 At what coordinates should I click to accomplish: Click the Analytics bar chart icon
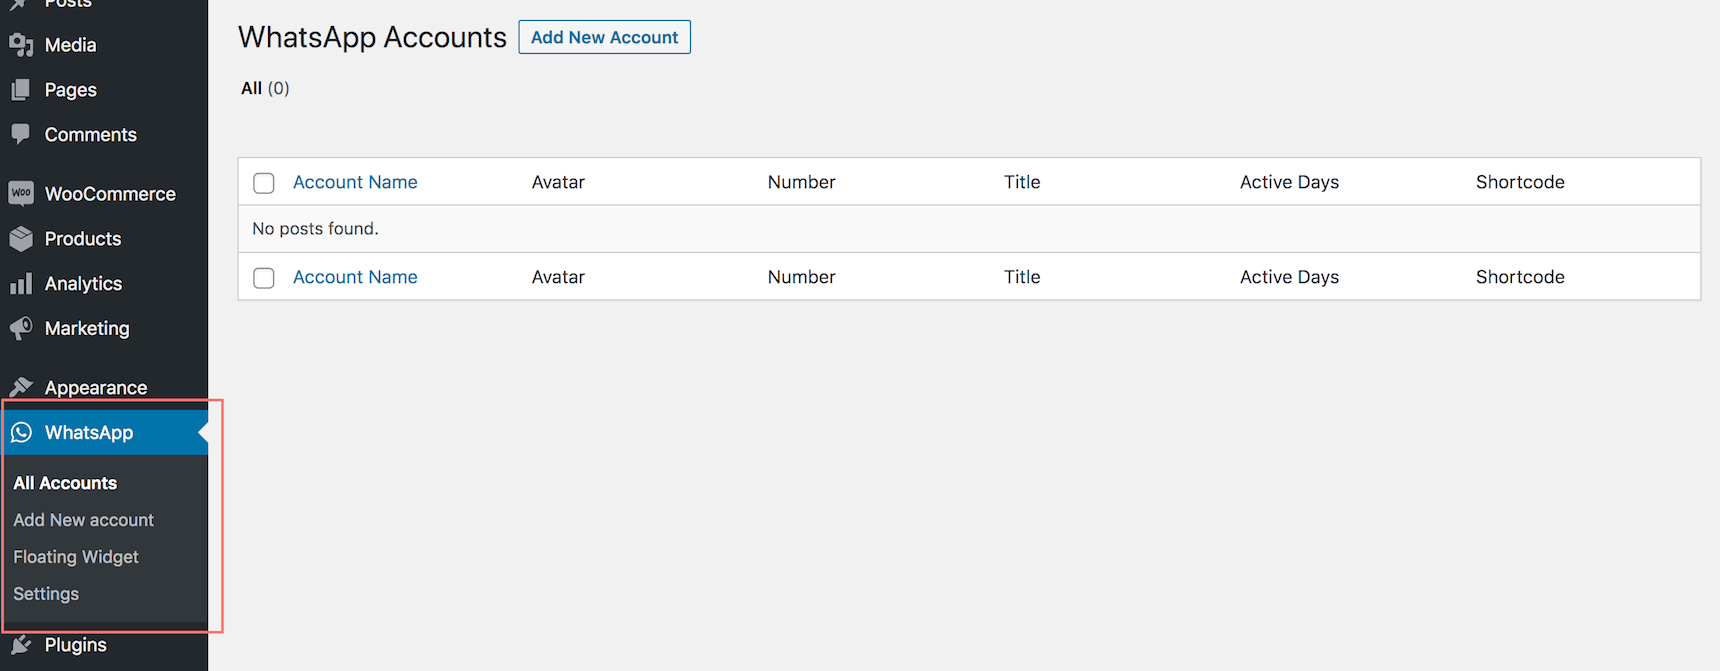(x=21, y=284)
